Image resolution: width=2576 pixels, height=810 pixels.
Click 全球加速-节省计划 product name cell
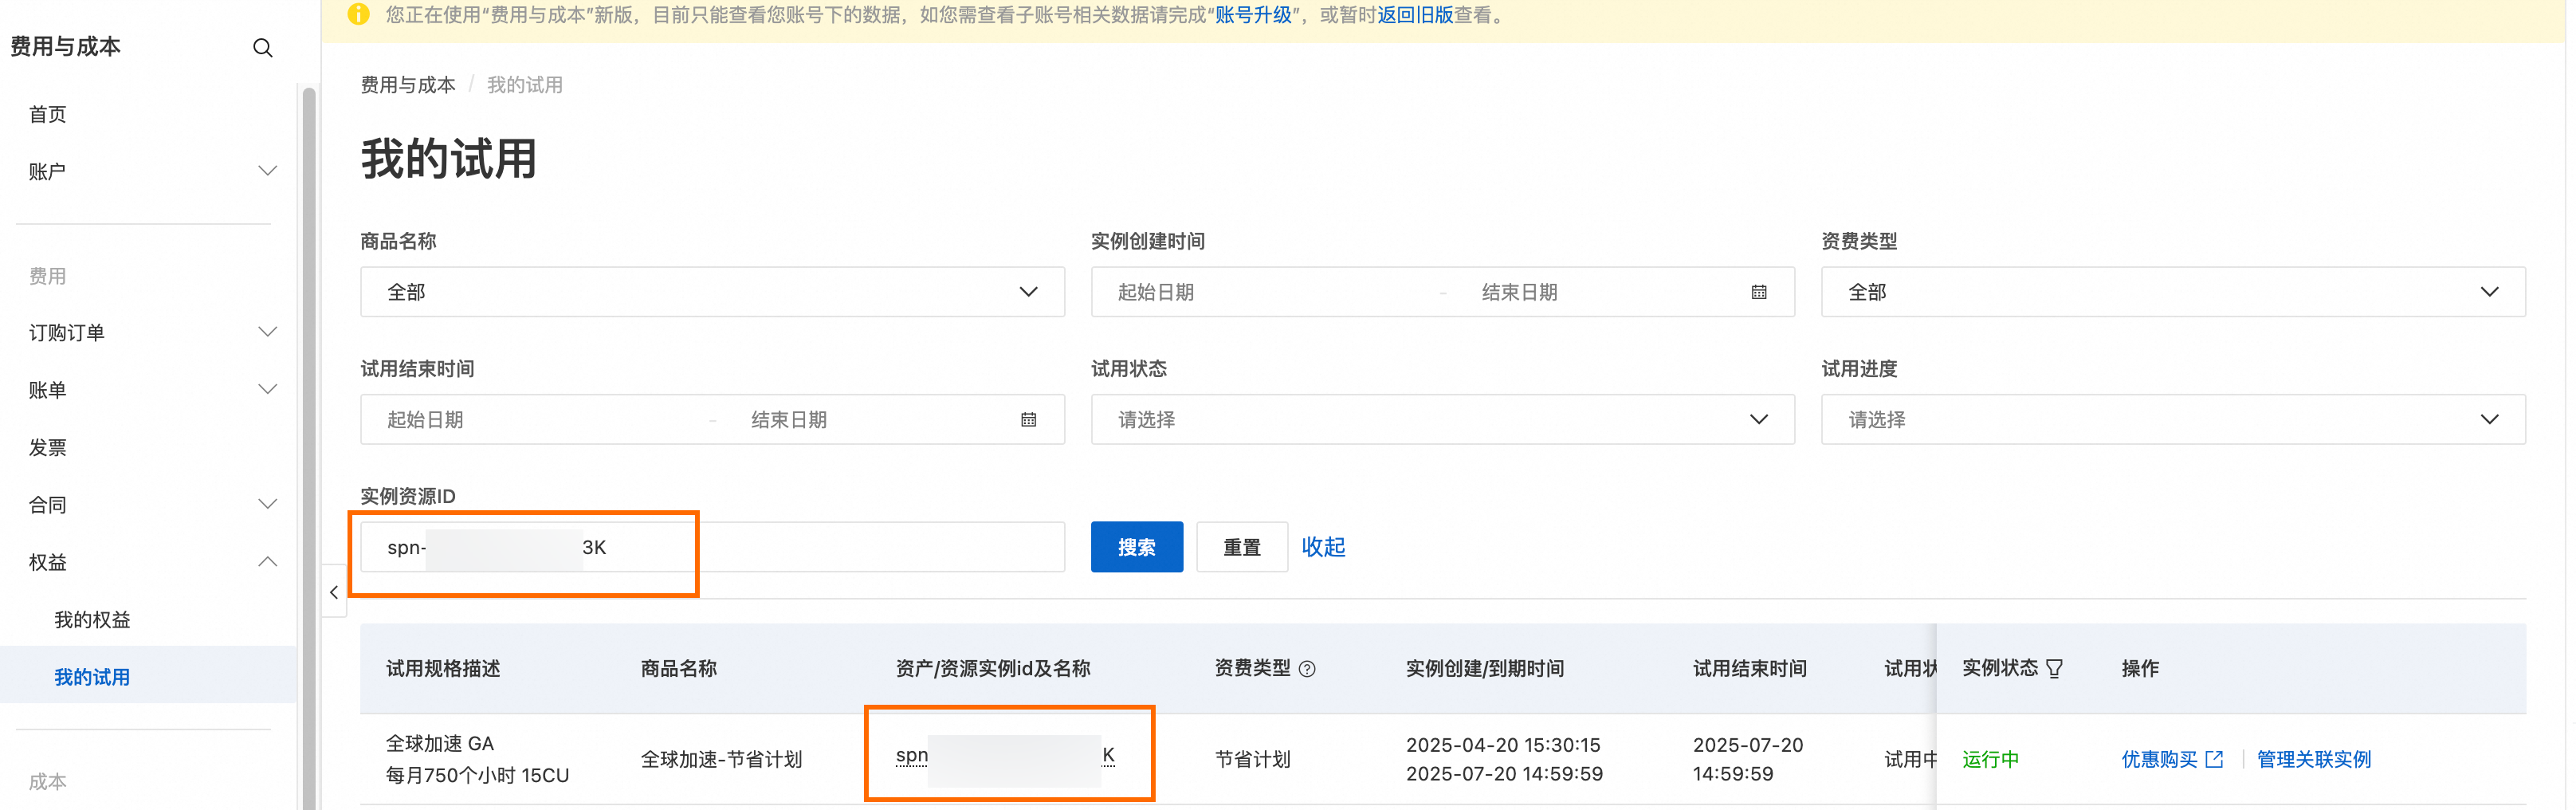[x=721, y=759]
